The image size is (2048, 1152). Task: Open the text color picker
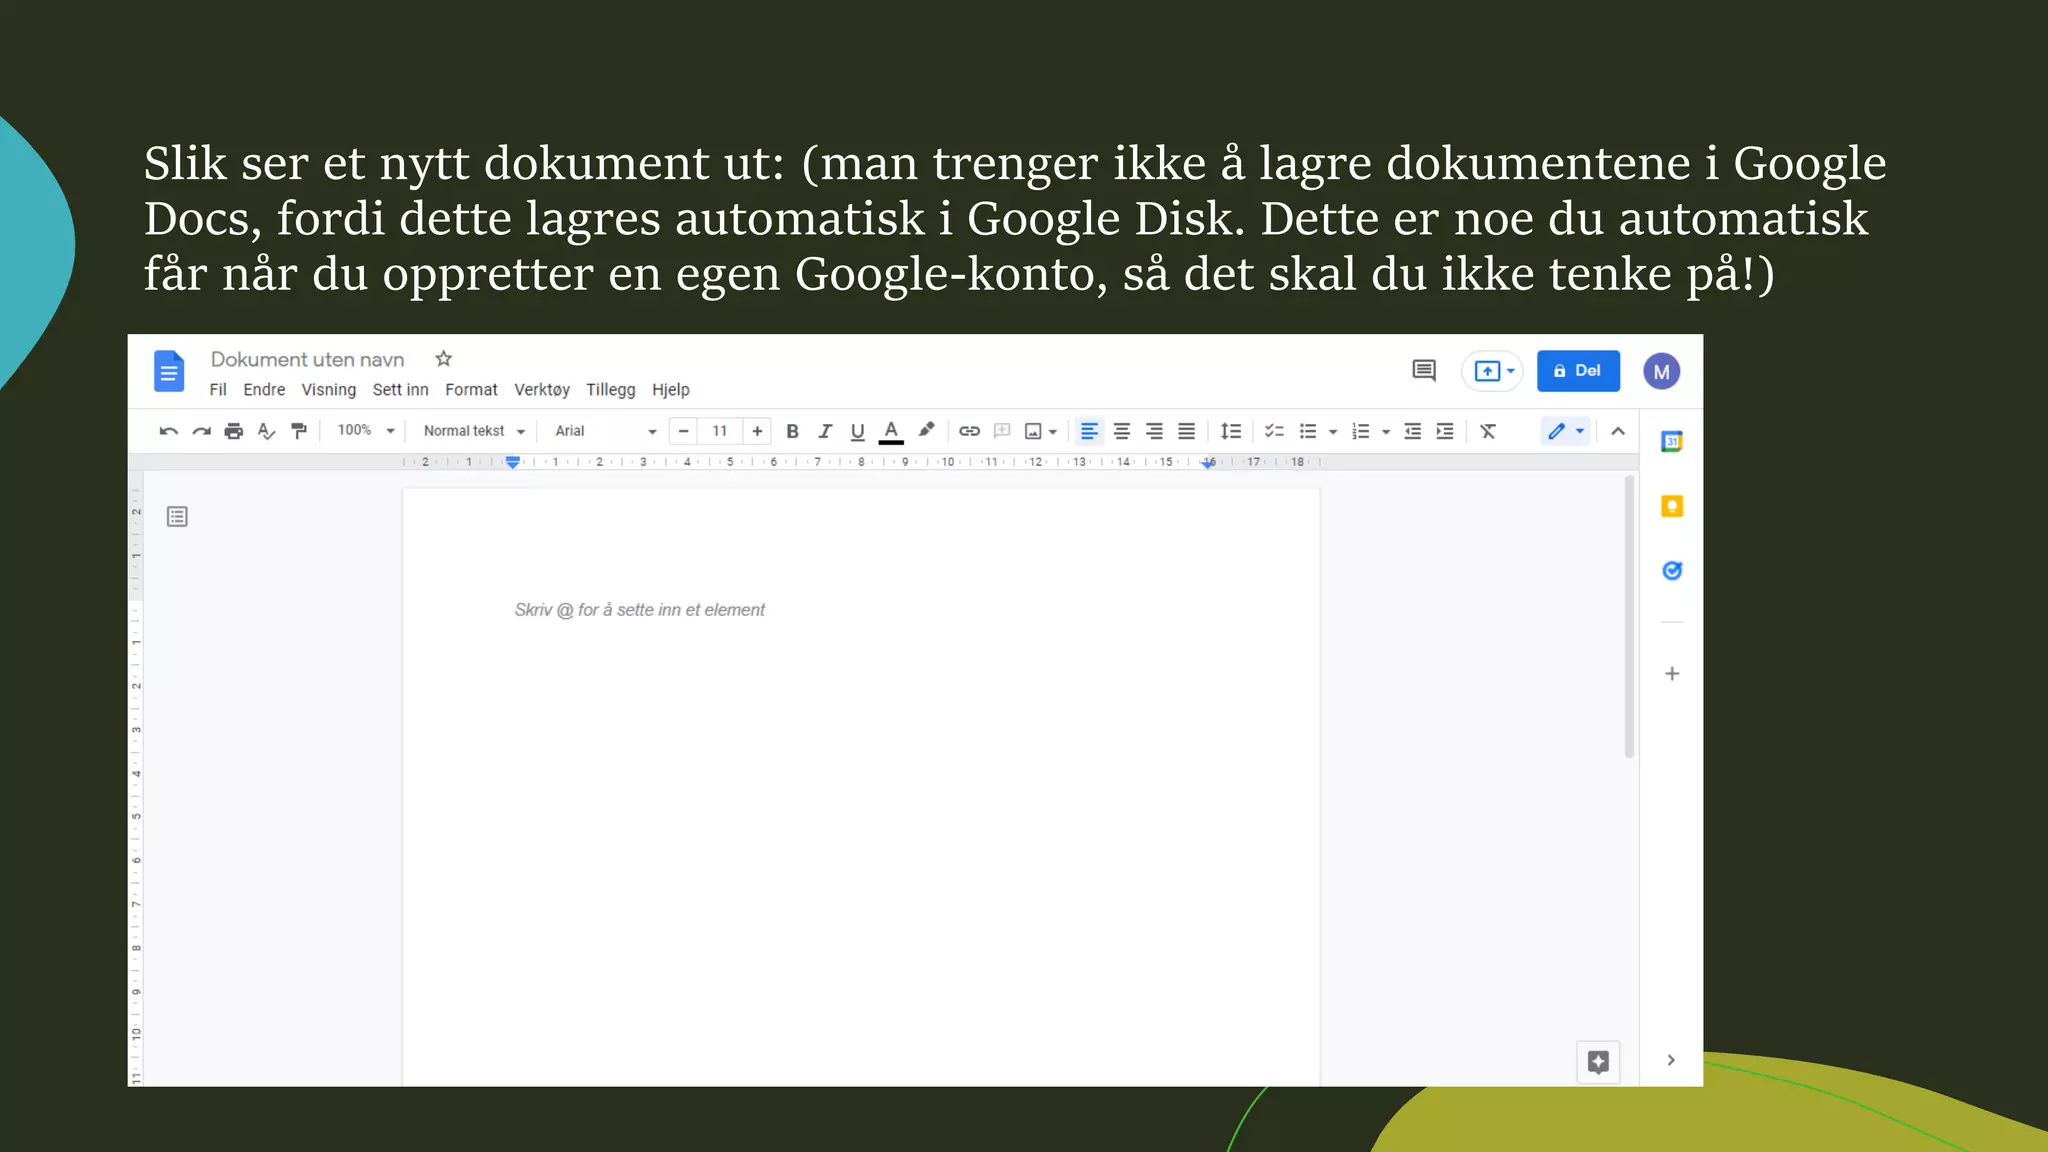[x=891, y=431]
